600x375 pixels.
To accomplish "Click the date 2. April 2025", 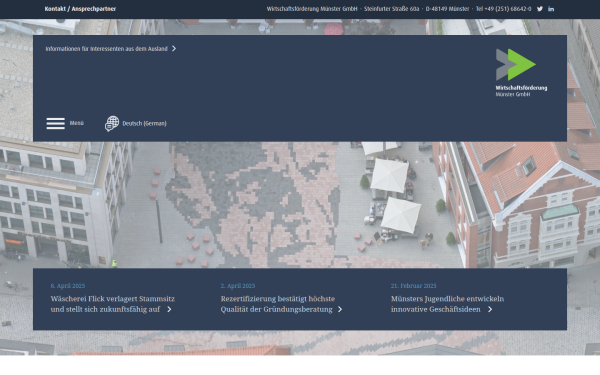I will coord(238,286).
